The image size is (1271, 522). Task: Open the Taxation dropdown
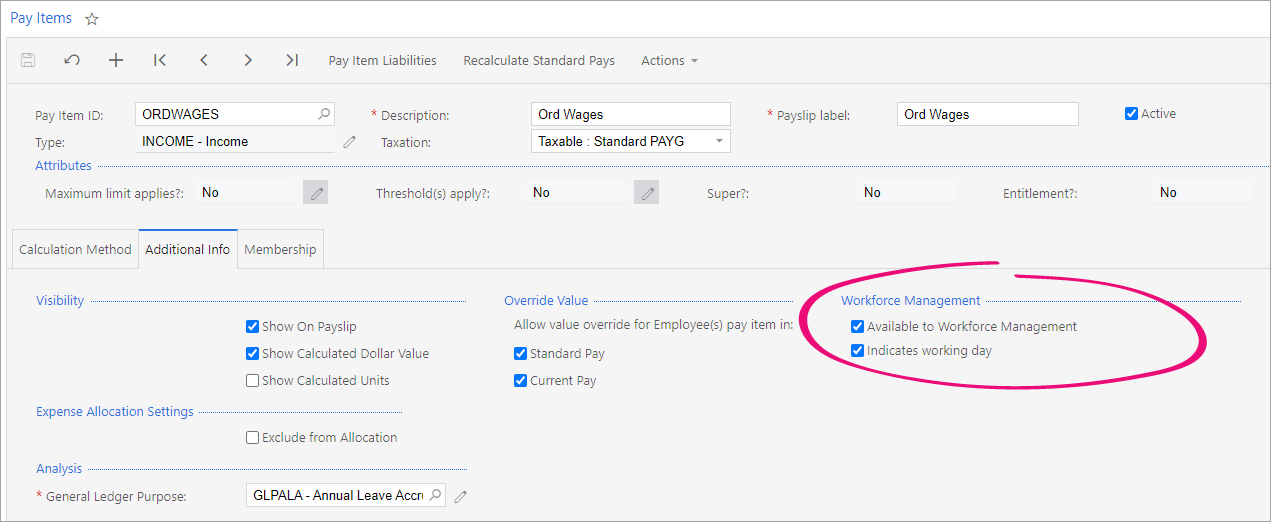click(x=719, y=142)
